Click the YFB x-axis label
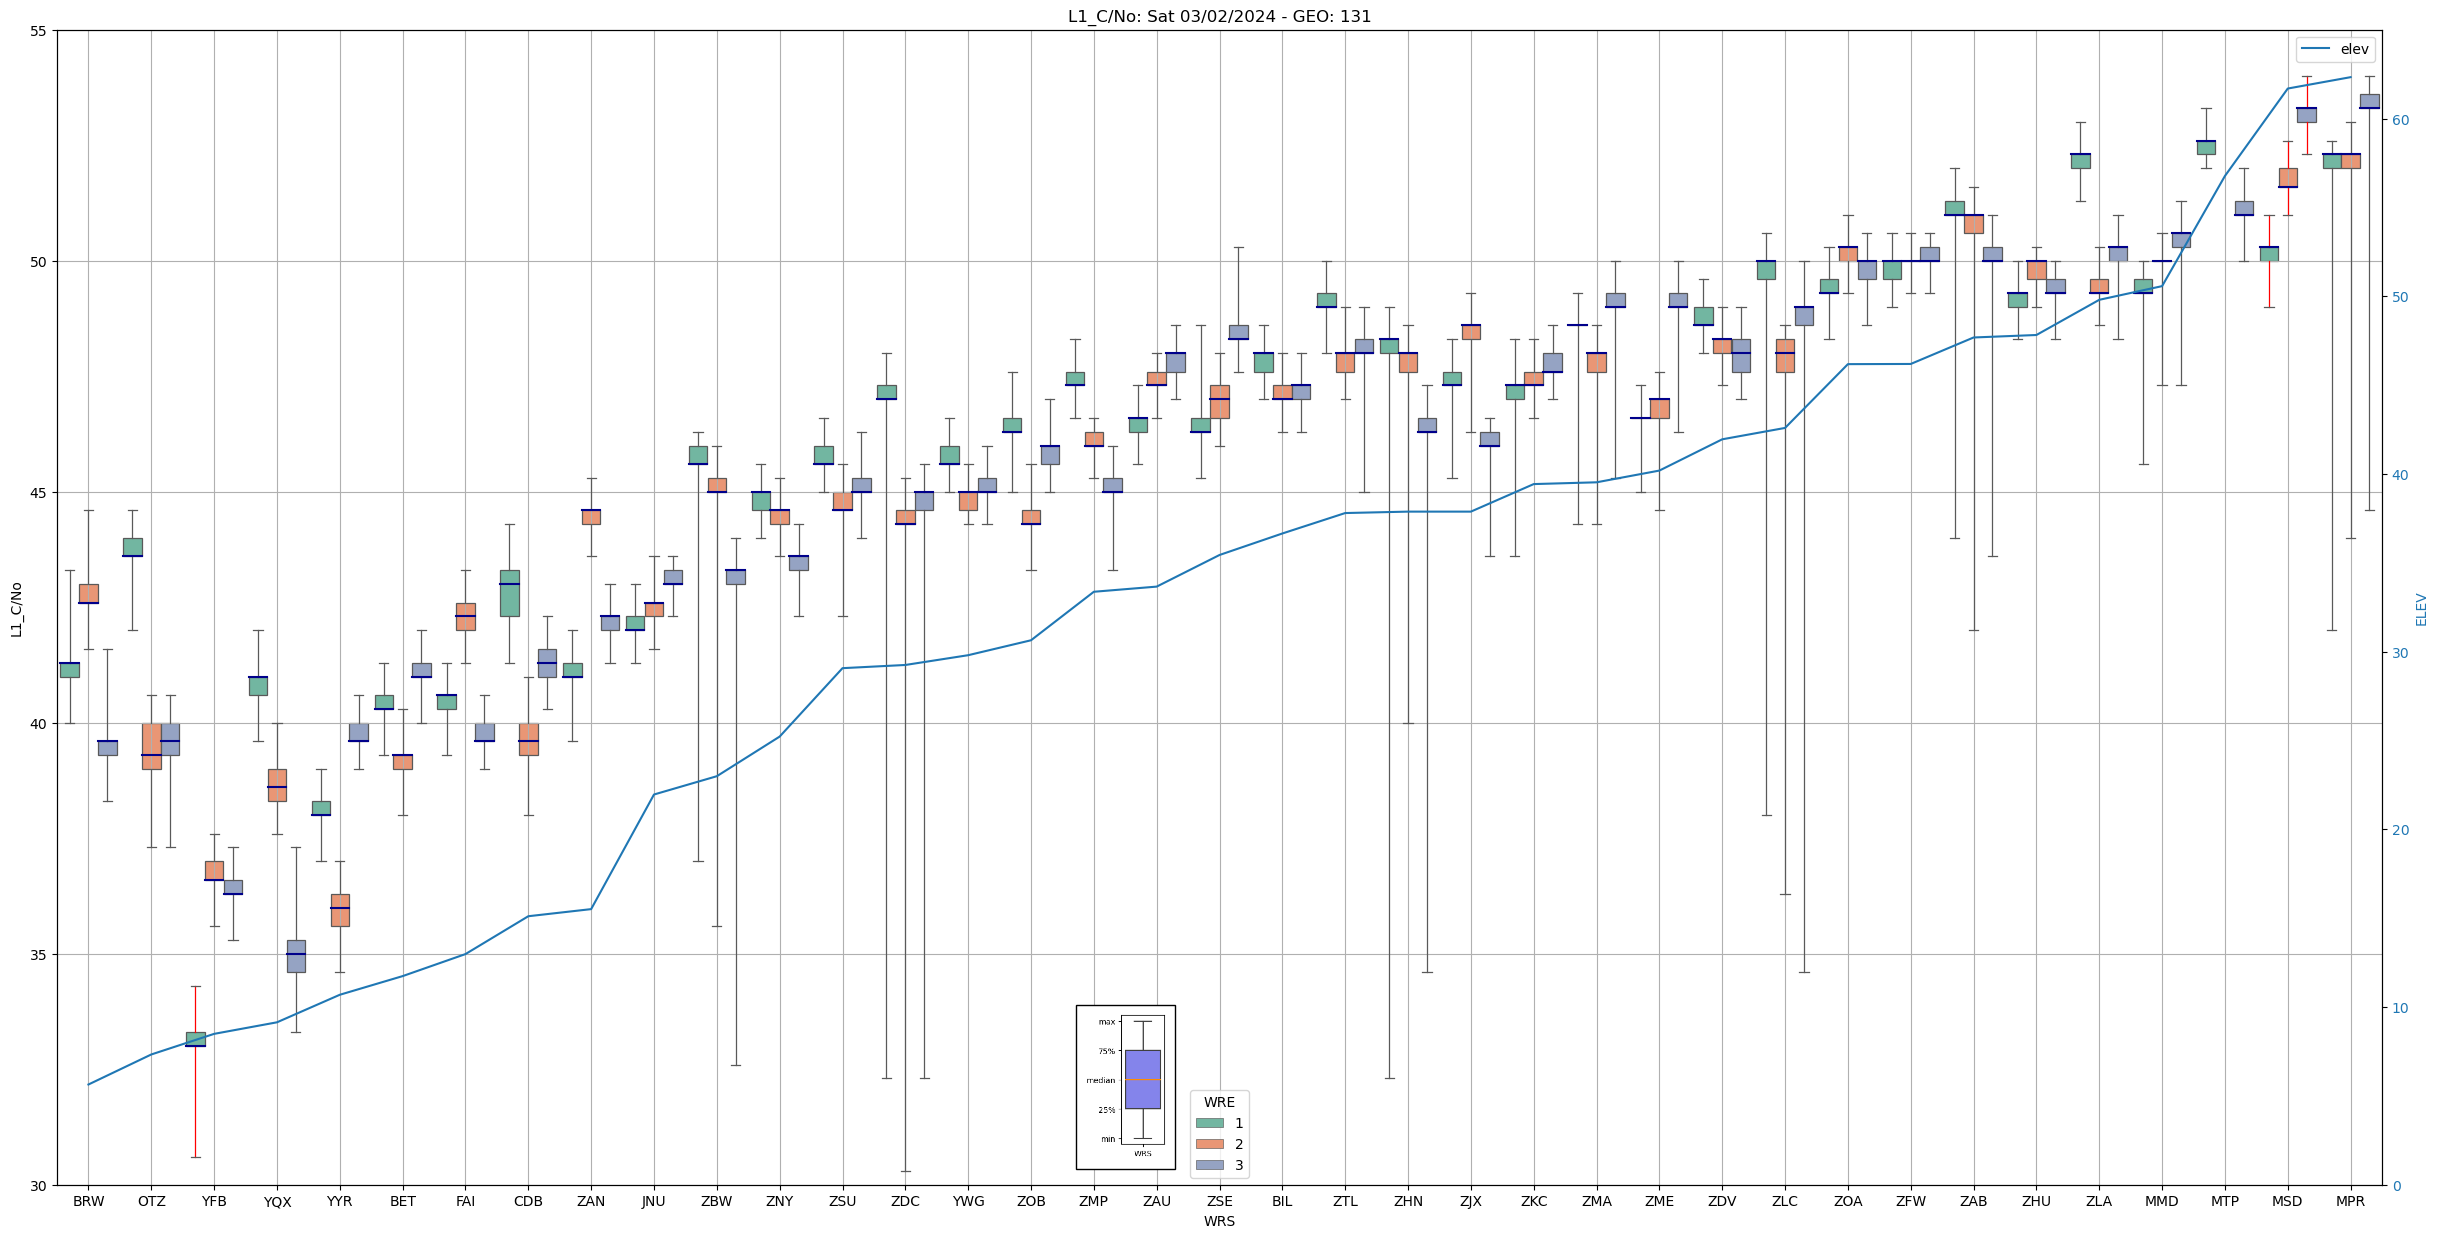Screen dimensions: 2439x1238 point(214,1201)
